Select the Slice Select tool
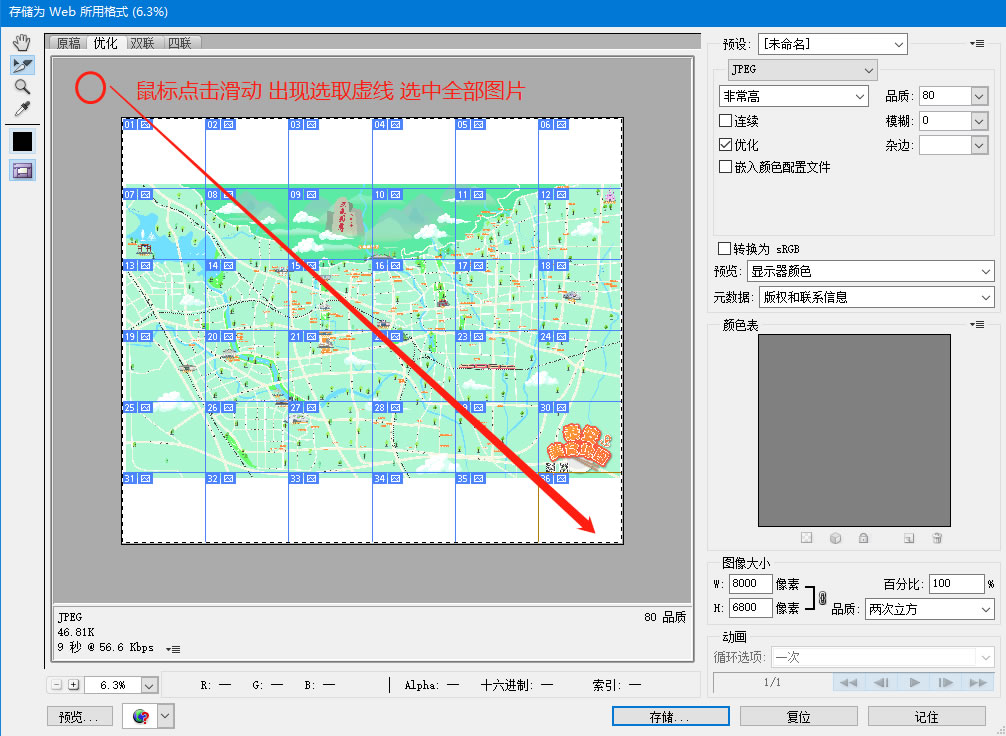 (22, 65)
